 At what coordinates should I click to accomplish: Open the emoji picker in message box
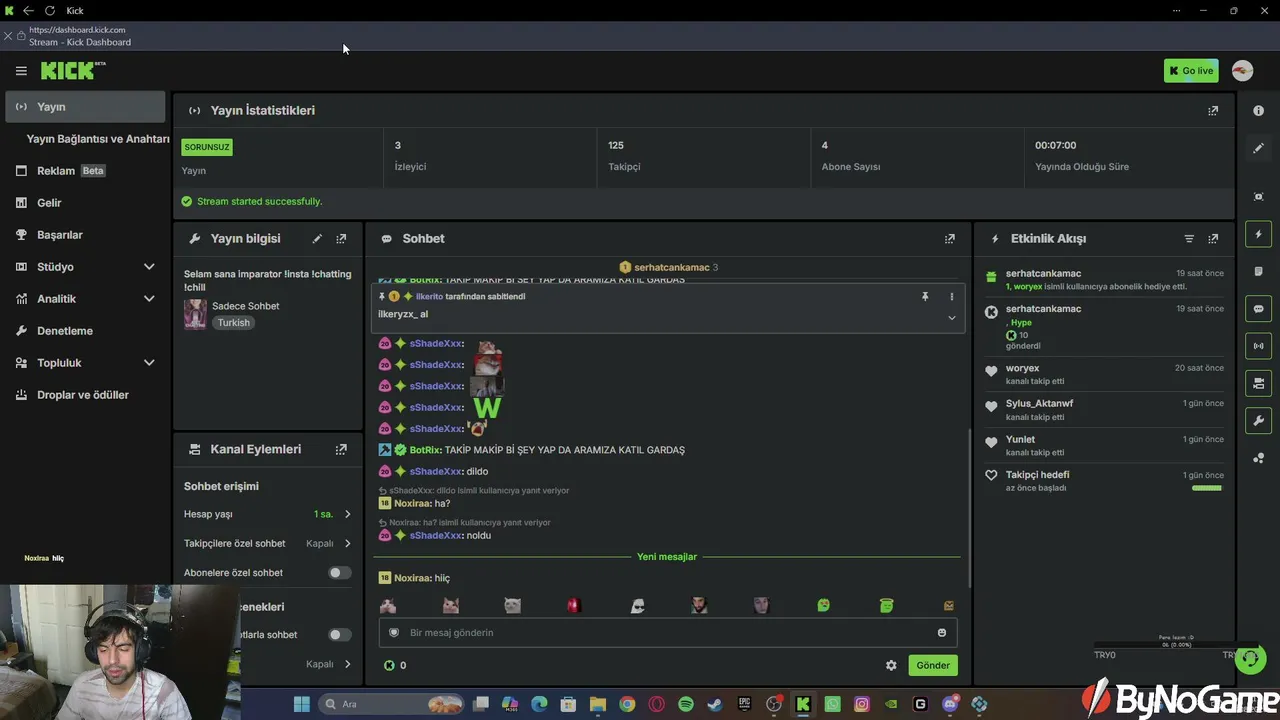[942, 633]
